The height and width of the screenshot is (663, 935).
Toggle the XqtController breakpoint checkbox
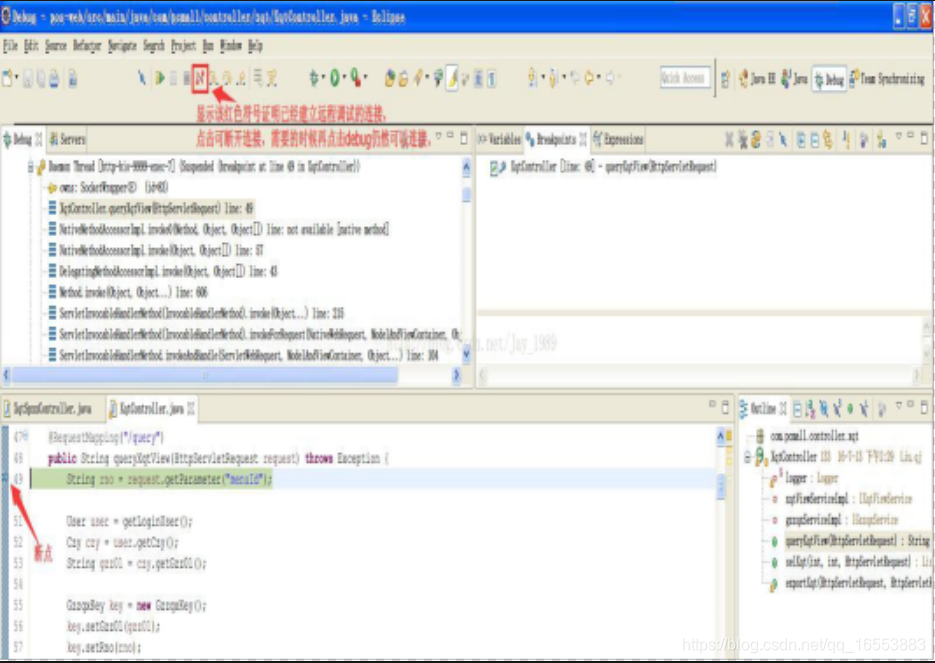(x=494, y=168)
